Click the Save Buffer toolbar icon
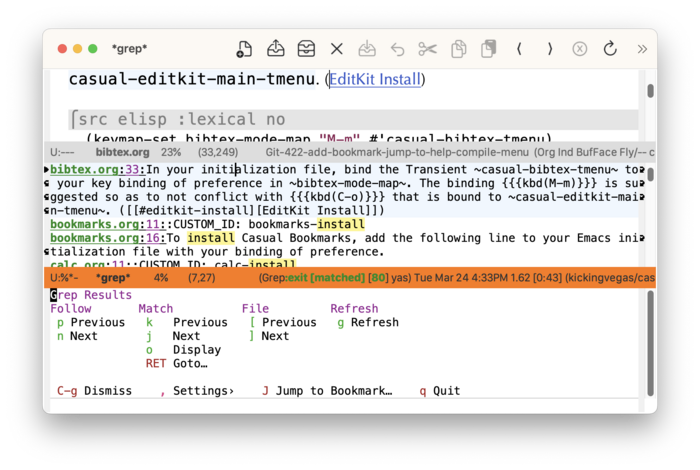The height and width of the screenshot is (470, 700). (367, 49)
